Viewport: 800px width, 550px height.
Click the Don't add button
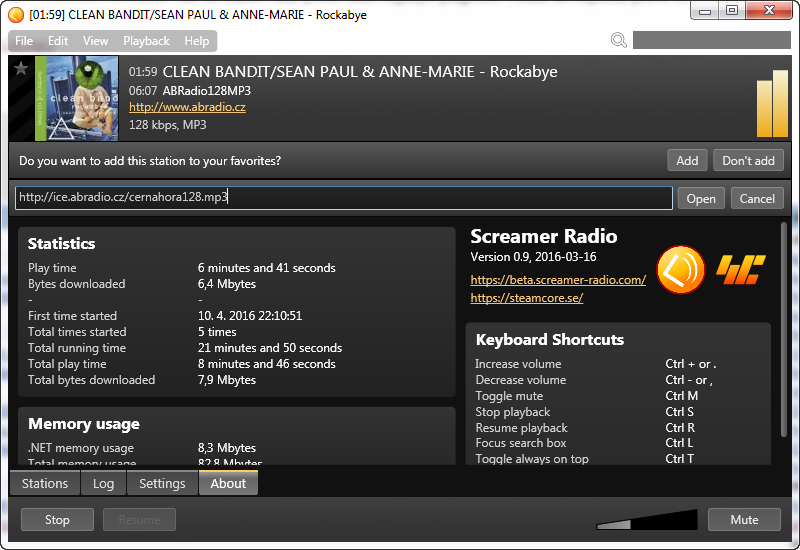click(748, 161)
